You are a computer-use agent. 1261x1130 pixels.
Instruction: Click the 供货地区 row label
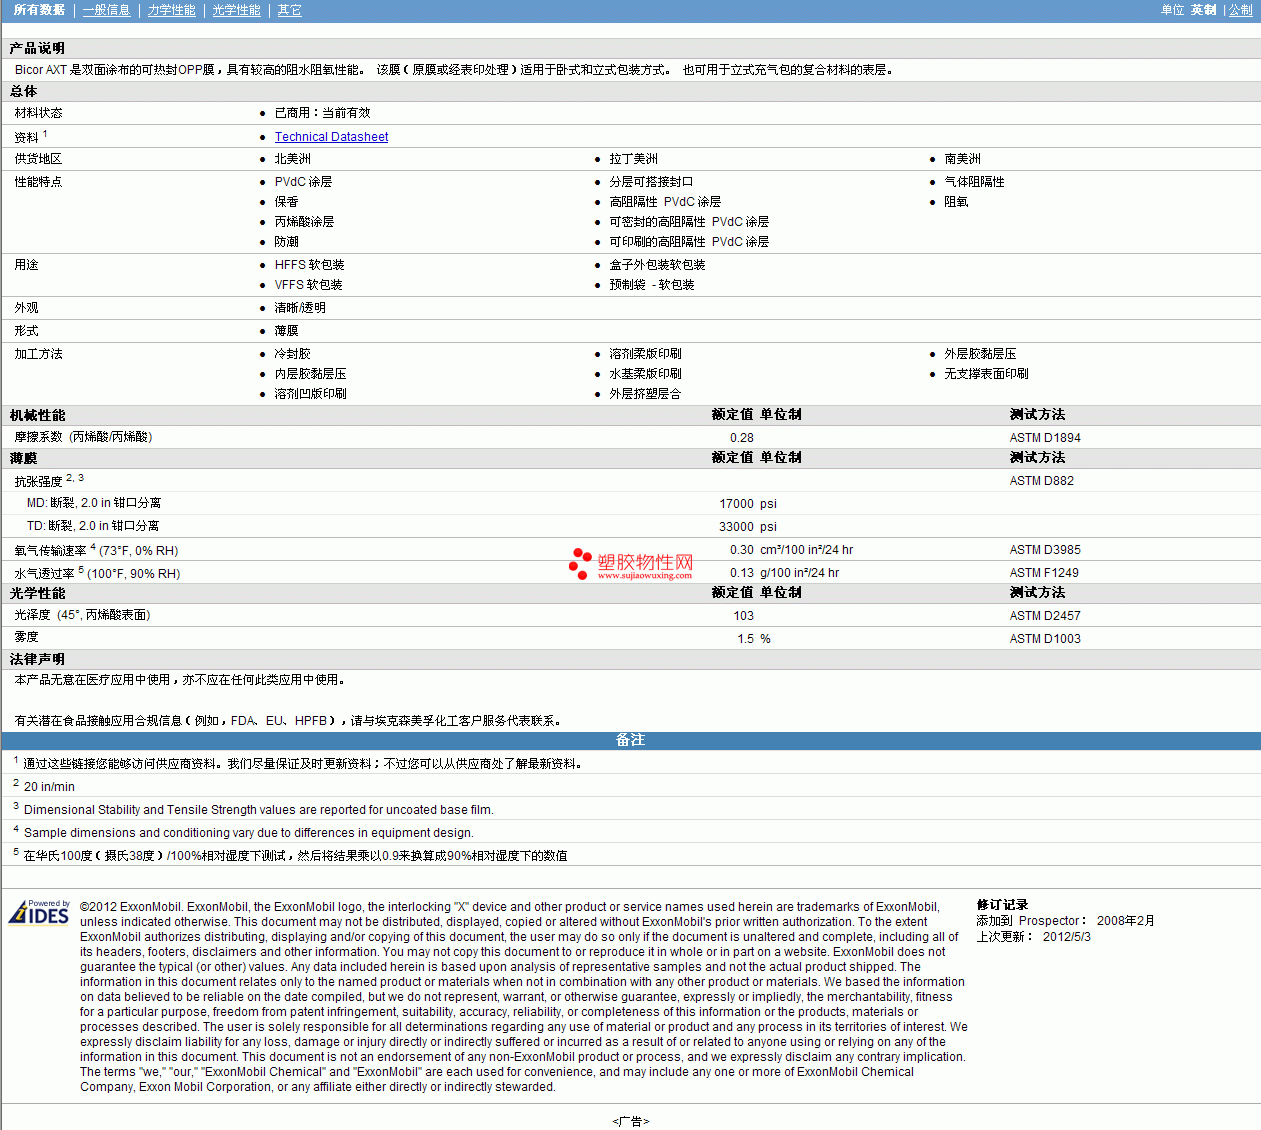[x=38, y=159]
